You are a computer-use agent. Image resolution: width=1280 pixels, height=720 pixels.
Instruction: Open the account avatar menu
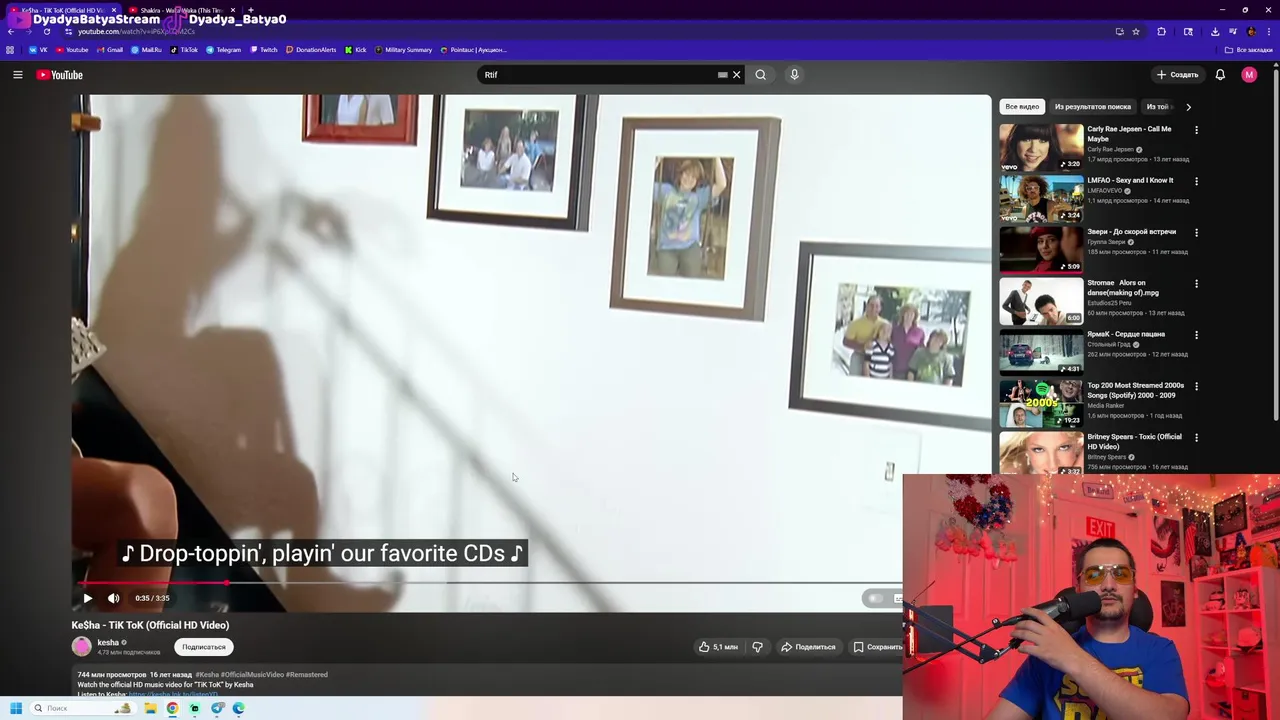1249,75
